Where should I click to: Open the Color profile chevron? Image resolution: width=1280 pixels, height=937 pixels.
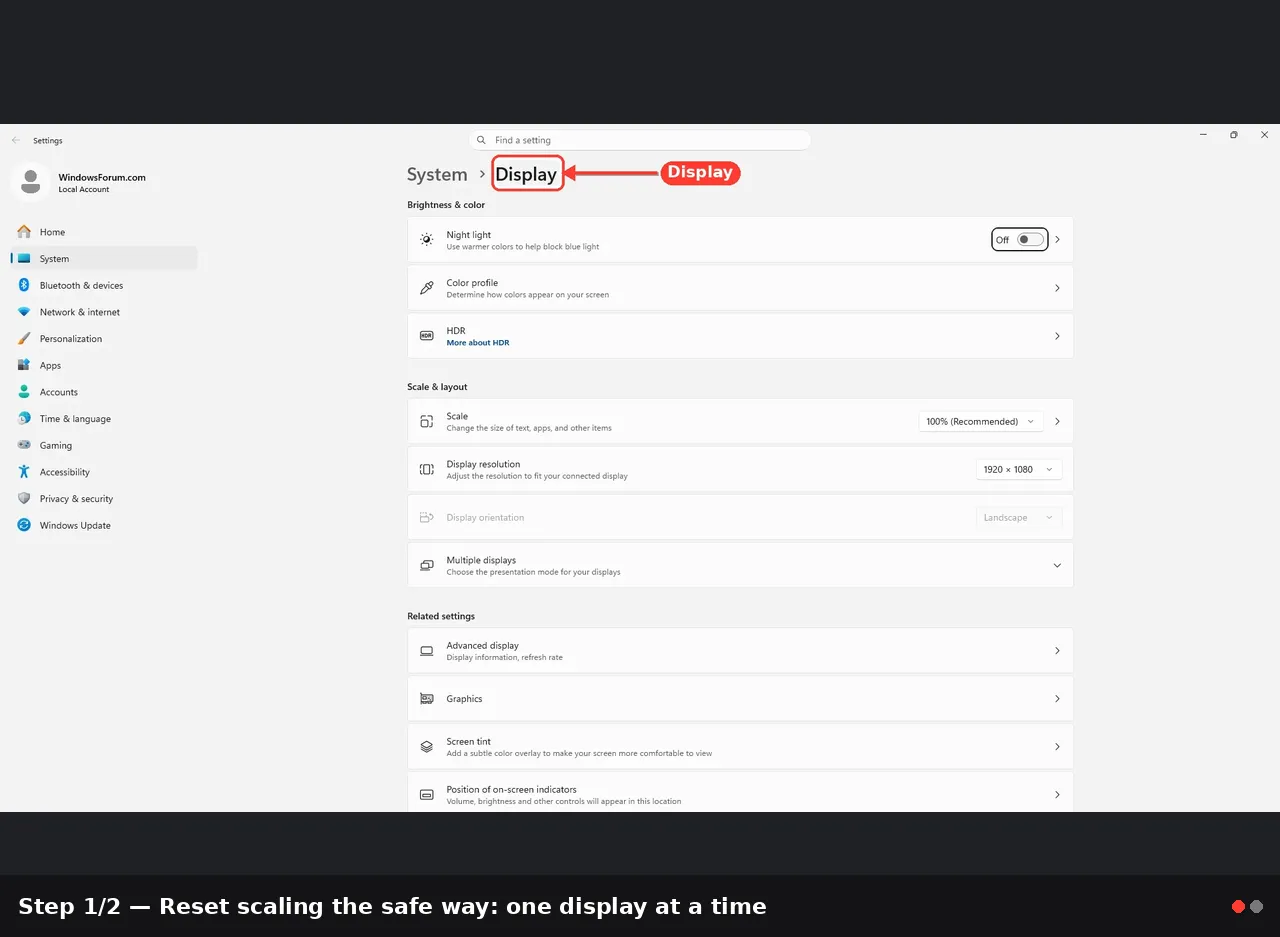1058,288
